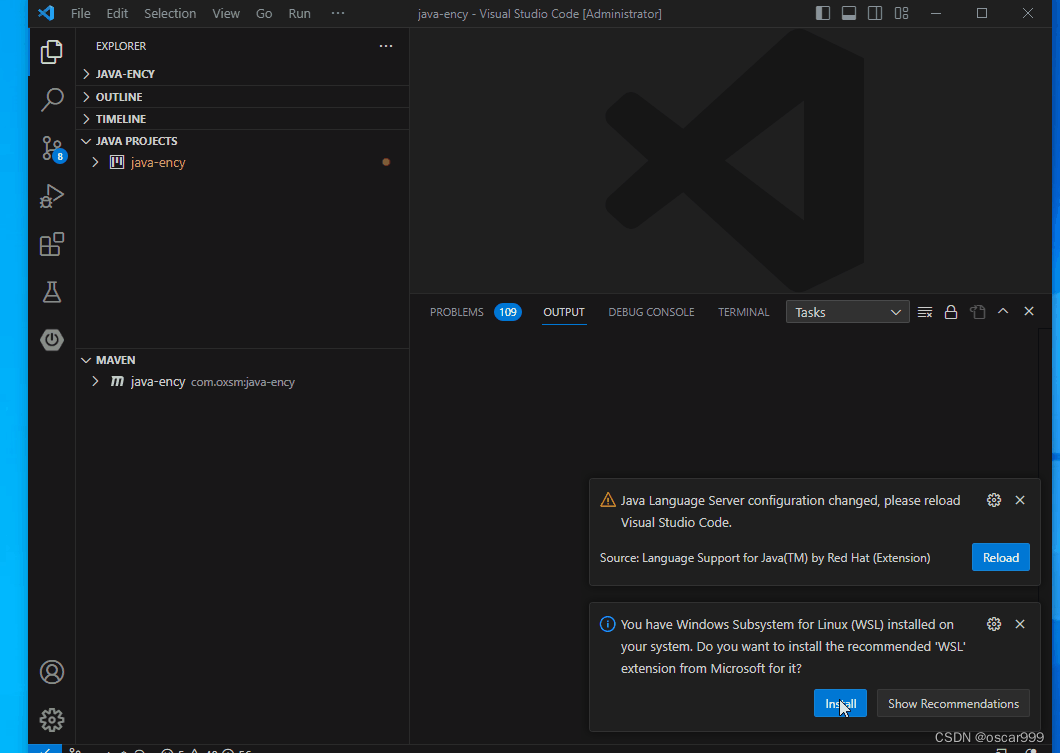
Task: Collapse the MAVEN section
Action: pyautogui.click(x=86, y=360)
